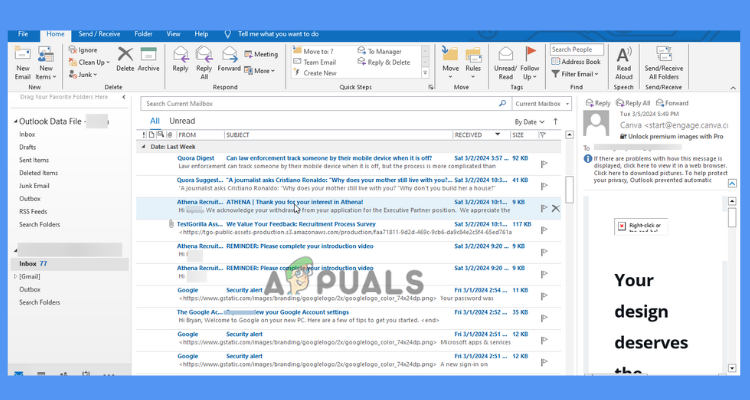Open the Clean Up dropdown
The width and height of the screenshot is (750, 400).
(x=89, y=62)
